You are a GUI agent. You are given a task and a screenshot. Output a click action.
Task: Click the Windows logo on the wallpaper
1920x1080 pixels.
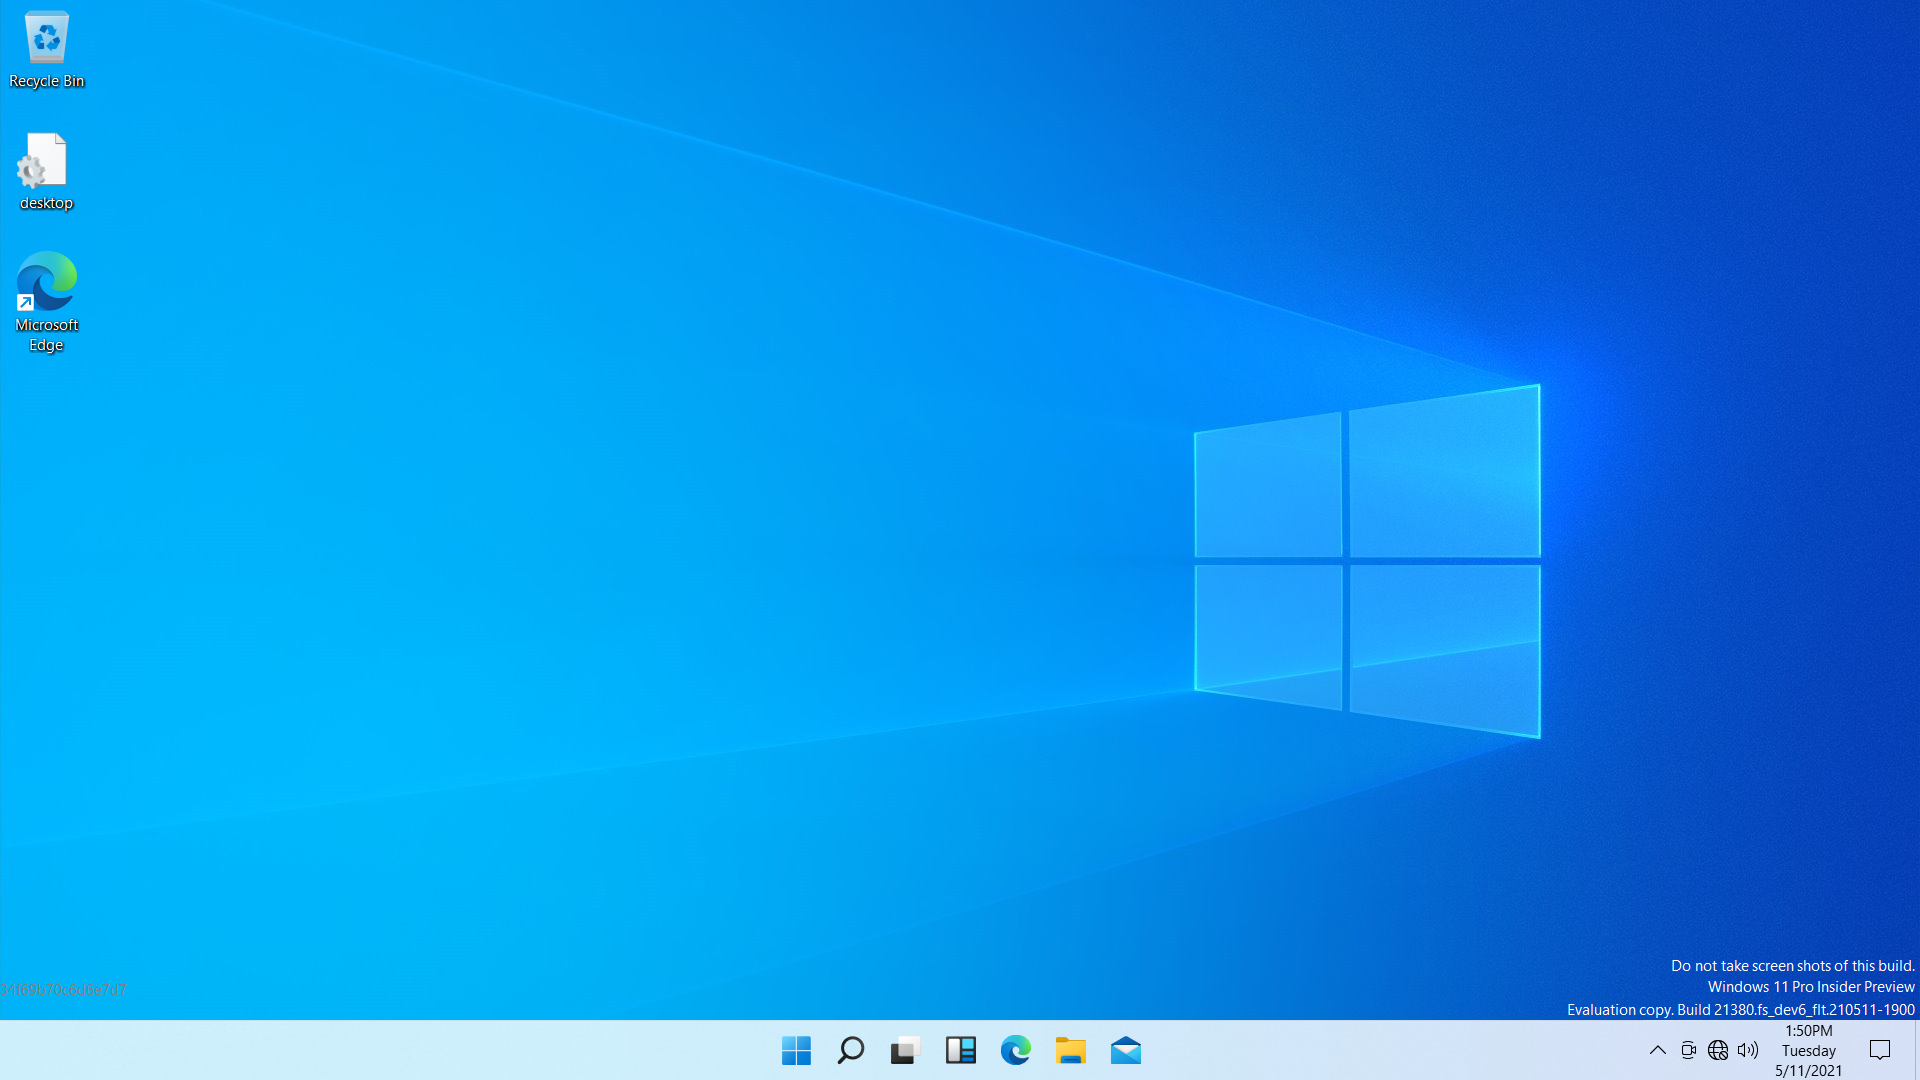tap(1367, 561)
